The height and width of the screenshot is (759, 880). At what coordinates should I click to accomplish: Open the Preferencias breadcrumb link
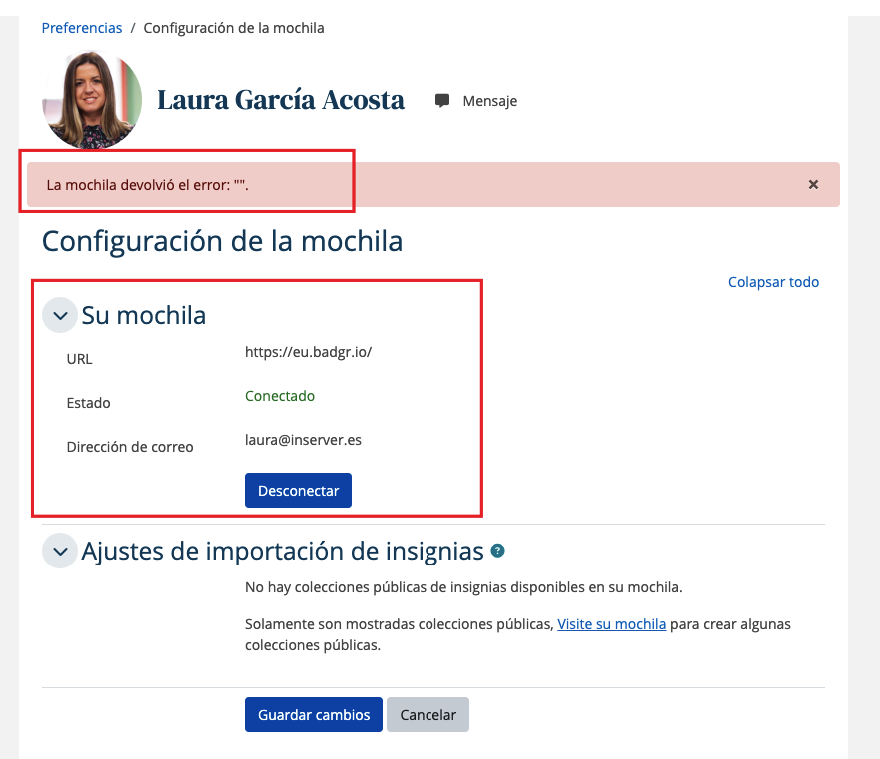coord(82,28)
